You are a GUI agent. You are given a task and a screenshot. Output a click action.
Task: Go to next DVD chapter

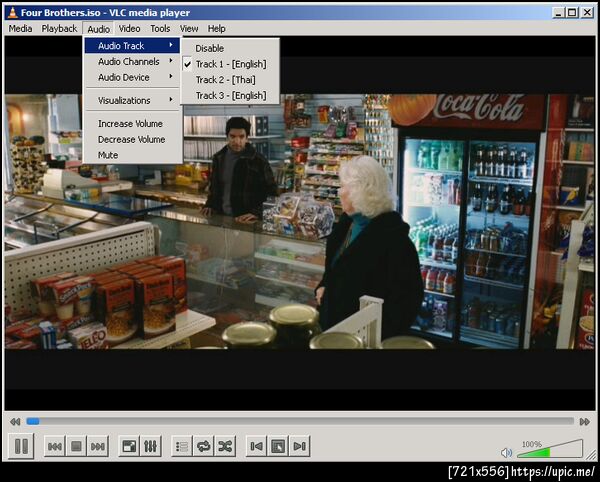pyautogui.click(x=300, y=446)
